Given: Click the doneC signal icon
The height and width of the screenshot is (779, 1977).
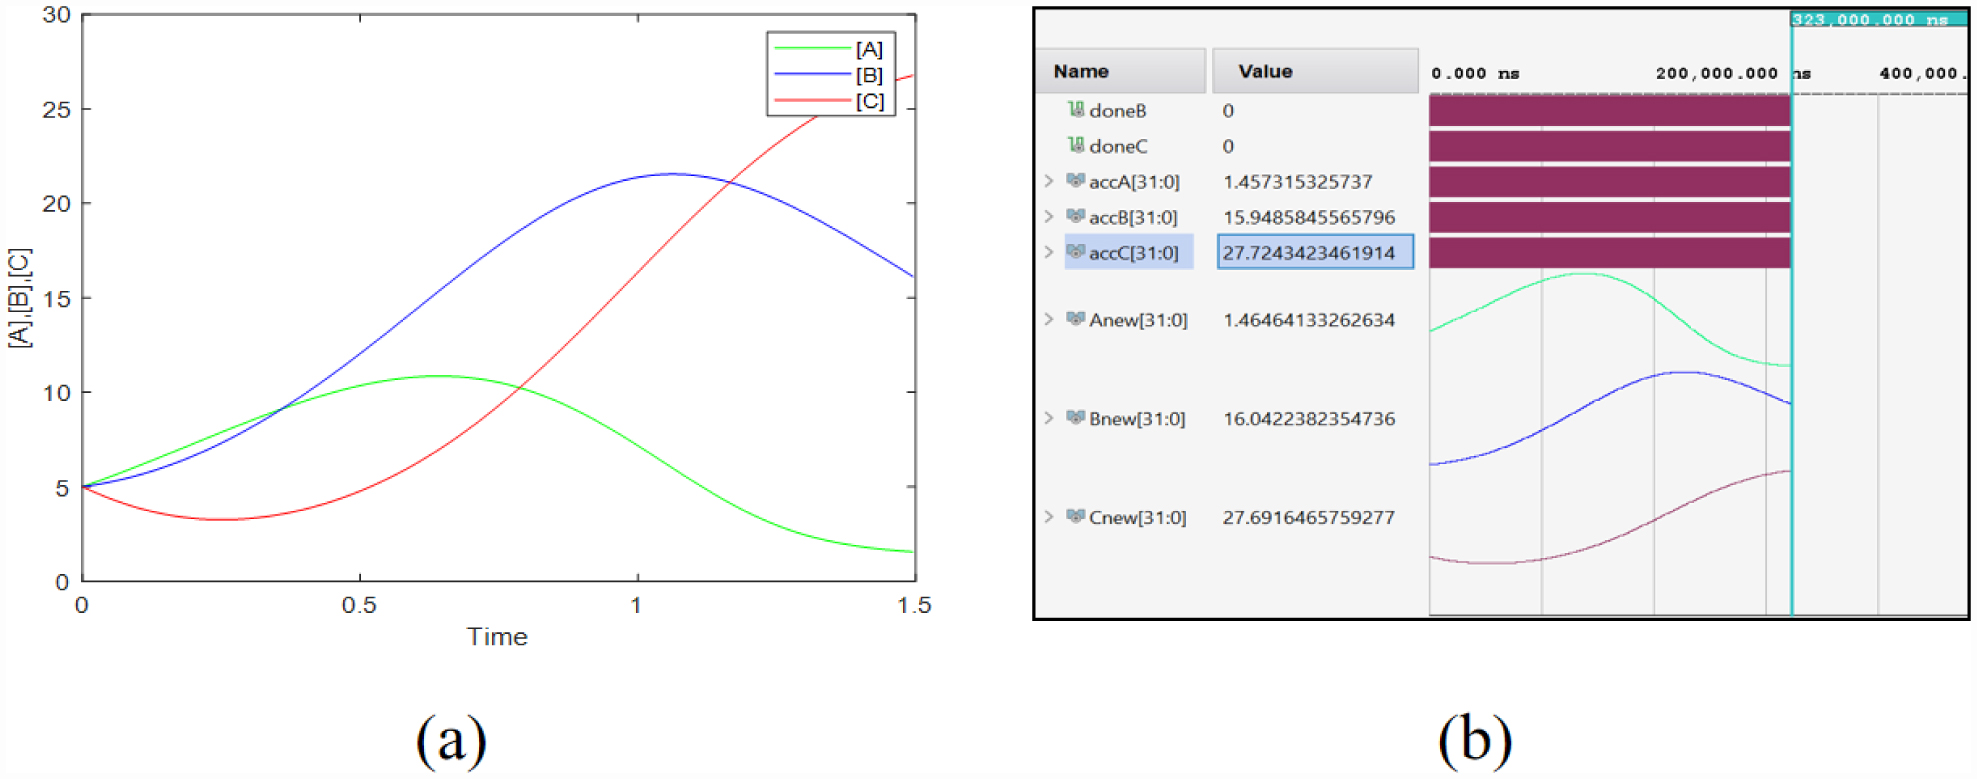Looking at the screenshot, I should (x=1076, y=146).
